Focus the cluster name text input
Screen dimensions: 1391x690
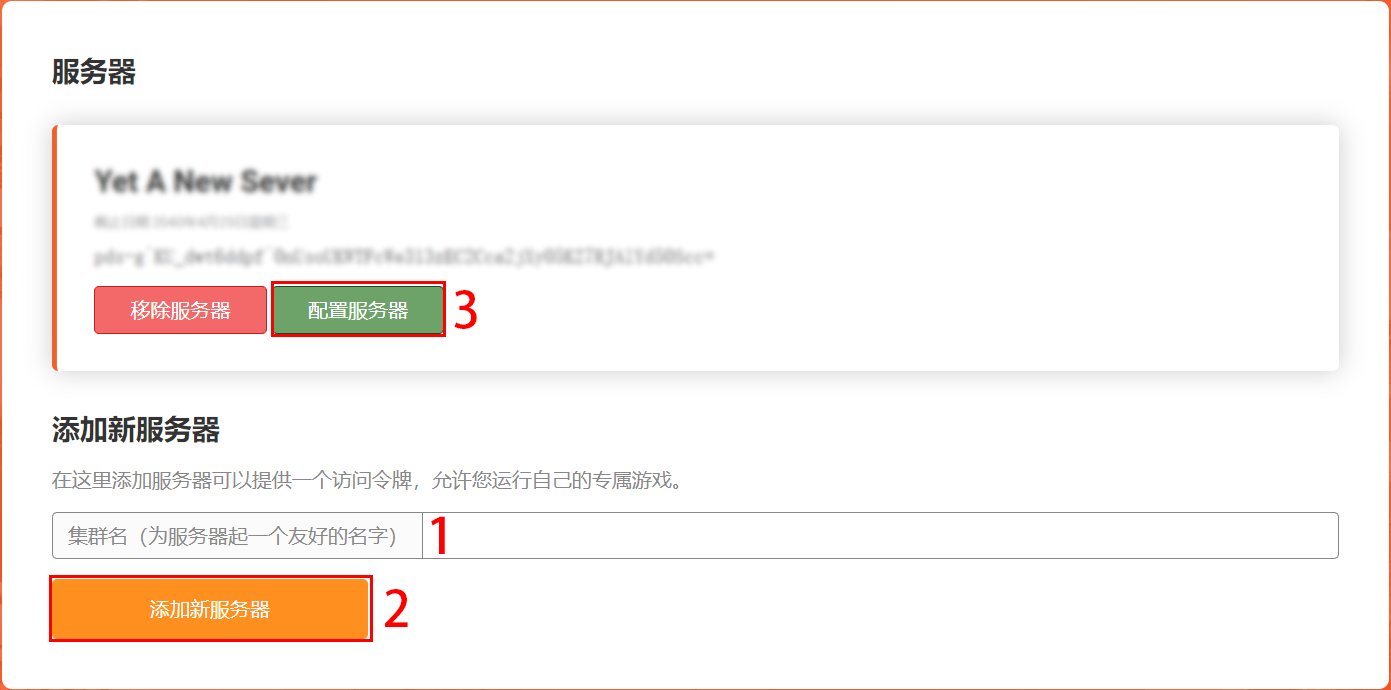[880, 536]
